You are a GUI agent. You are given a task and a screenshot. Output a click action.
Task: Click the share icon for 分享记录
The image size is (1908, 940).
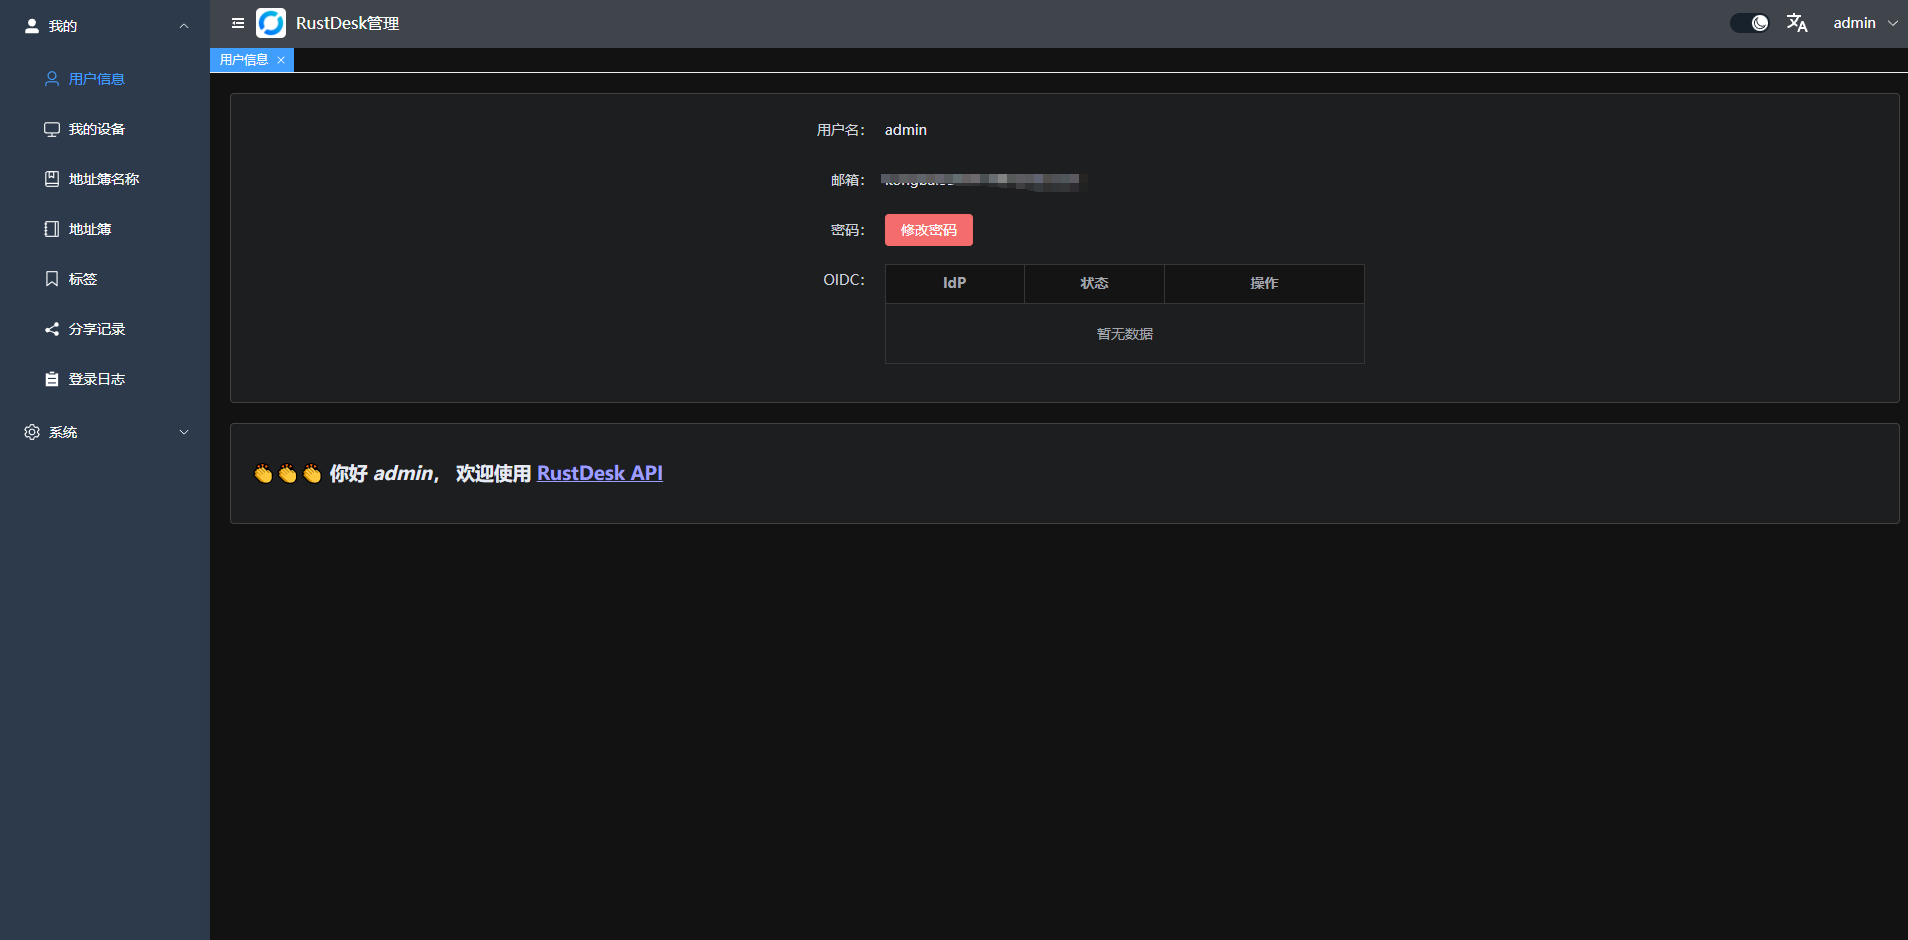(52, 329)
